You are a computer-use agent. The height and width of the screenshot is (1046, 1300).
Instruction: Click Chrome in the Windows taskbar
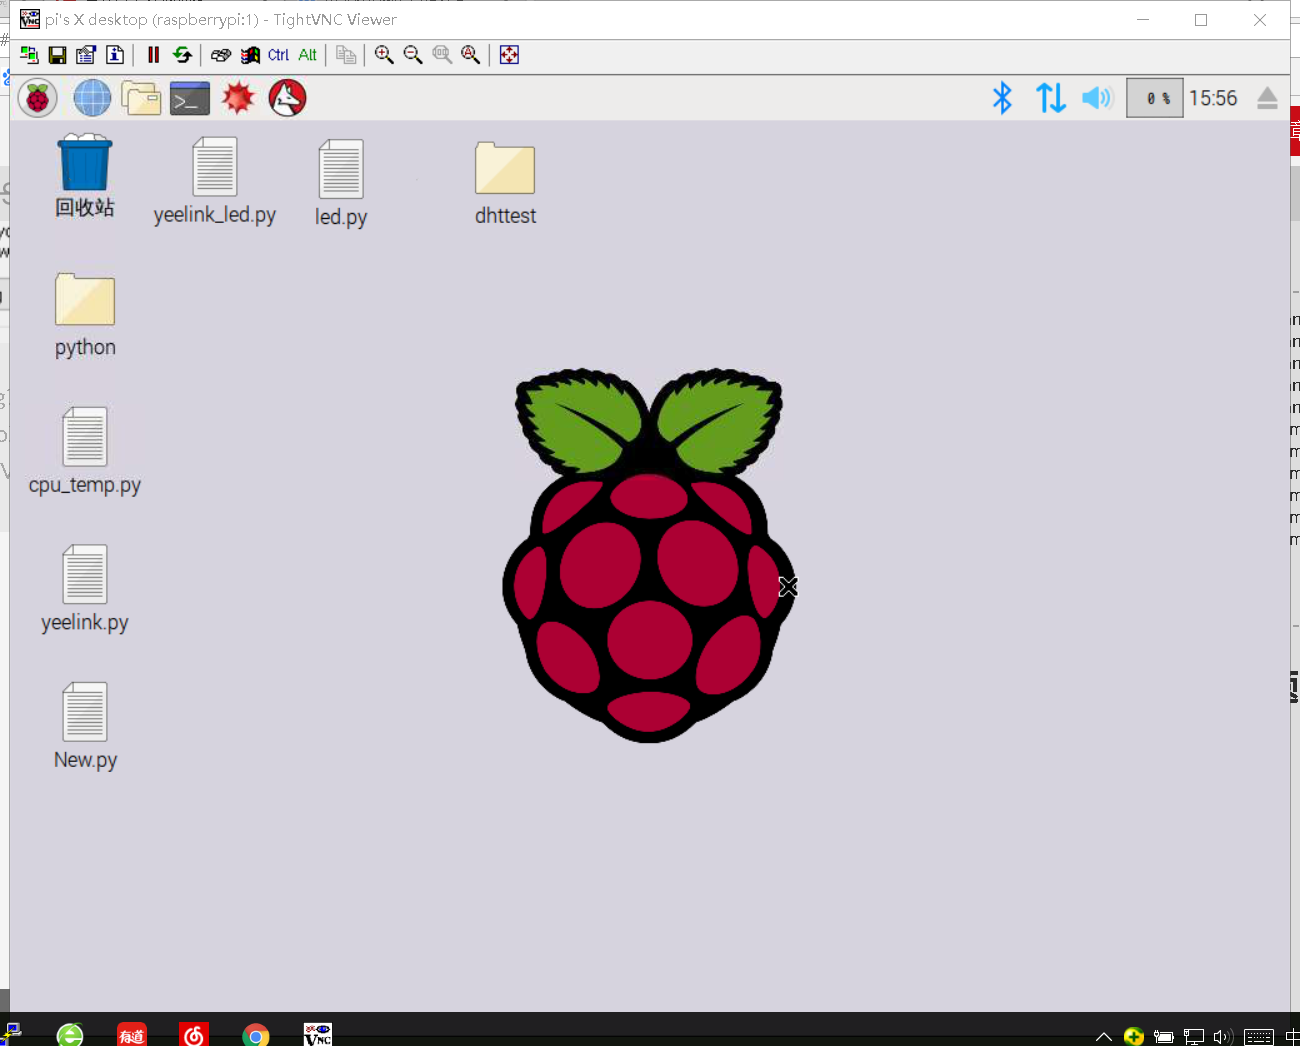click(256, 1034)
